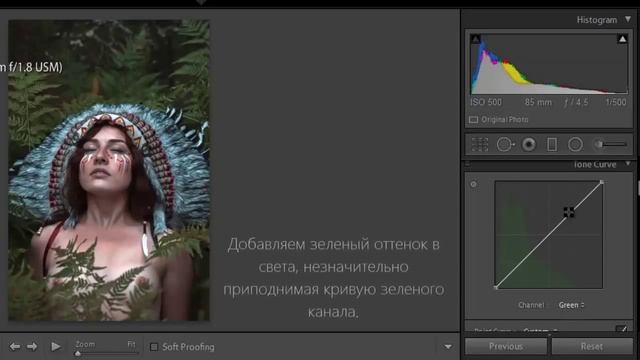Screen dimensions: 640x360
Task: Click the edit point curve icon
Action: pos(622,329)
